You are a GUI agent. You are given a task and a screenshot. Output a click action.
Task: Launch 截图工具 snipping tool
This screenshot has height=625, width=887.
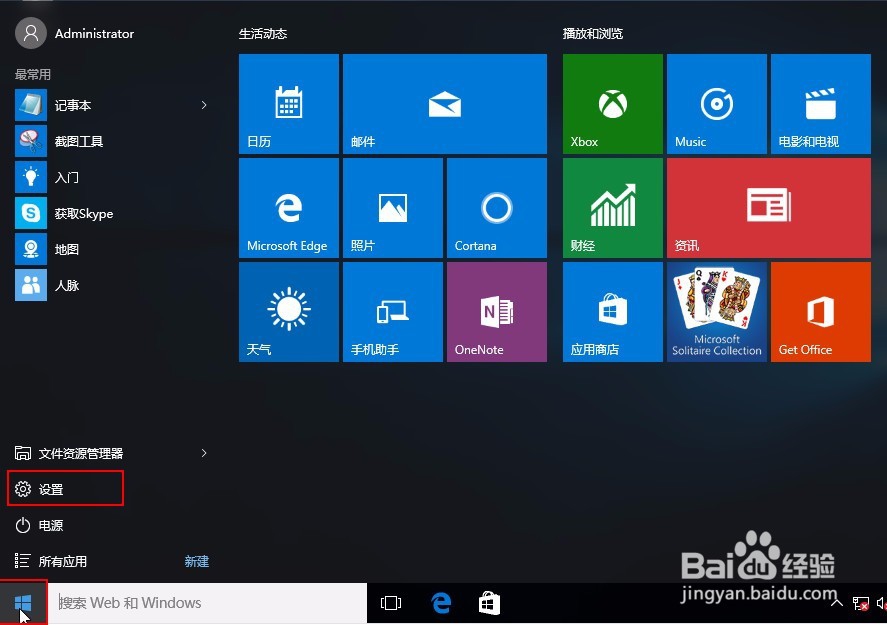(x=113, y=141)
